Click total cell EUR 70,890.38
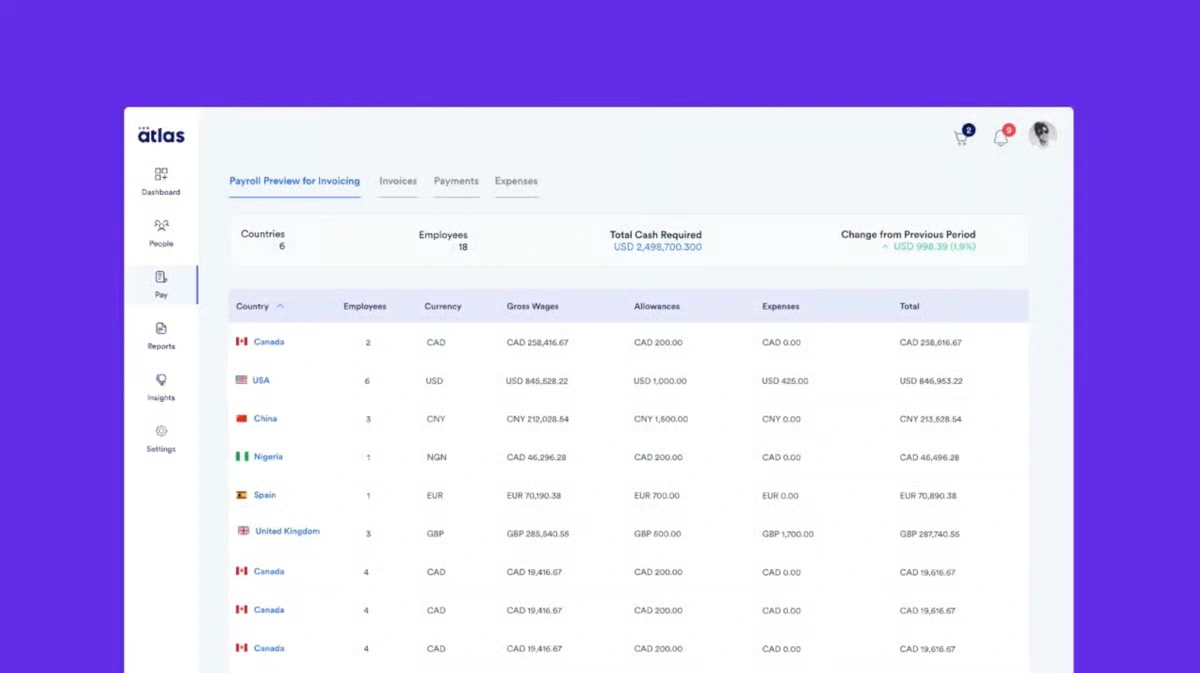Image resolution: width=1200 pixels, height=673 pixels. [x=928, y=496]
